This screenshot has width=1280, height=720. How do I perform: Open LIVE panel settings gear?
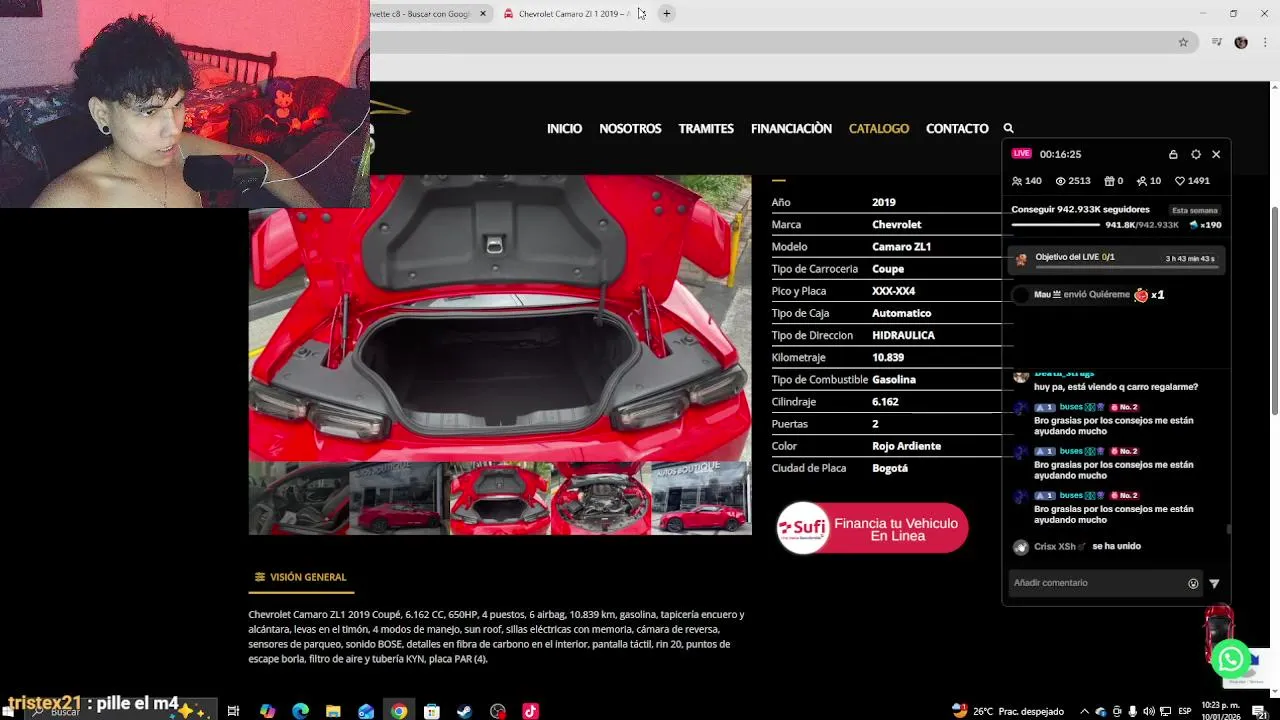(x=1196, y=154)
